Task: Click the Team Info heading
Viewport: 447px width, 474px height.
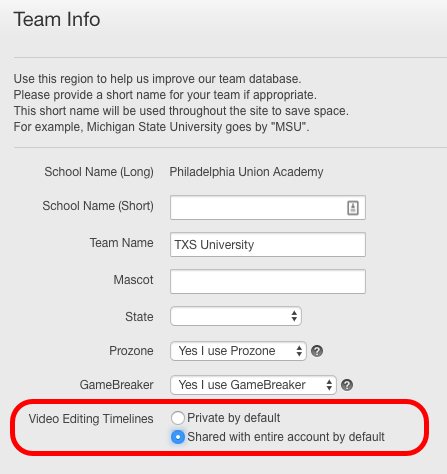Action: click(57, 19)
